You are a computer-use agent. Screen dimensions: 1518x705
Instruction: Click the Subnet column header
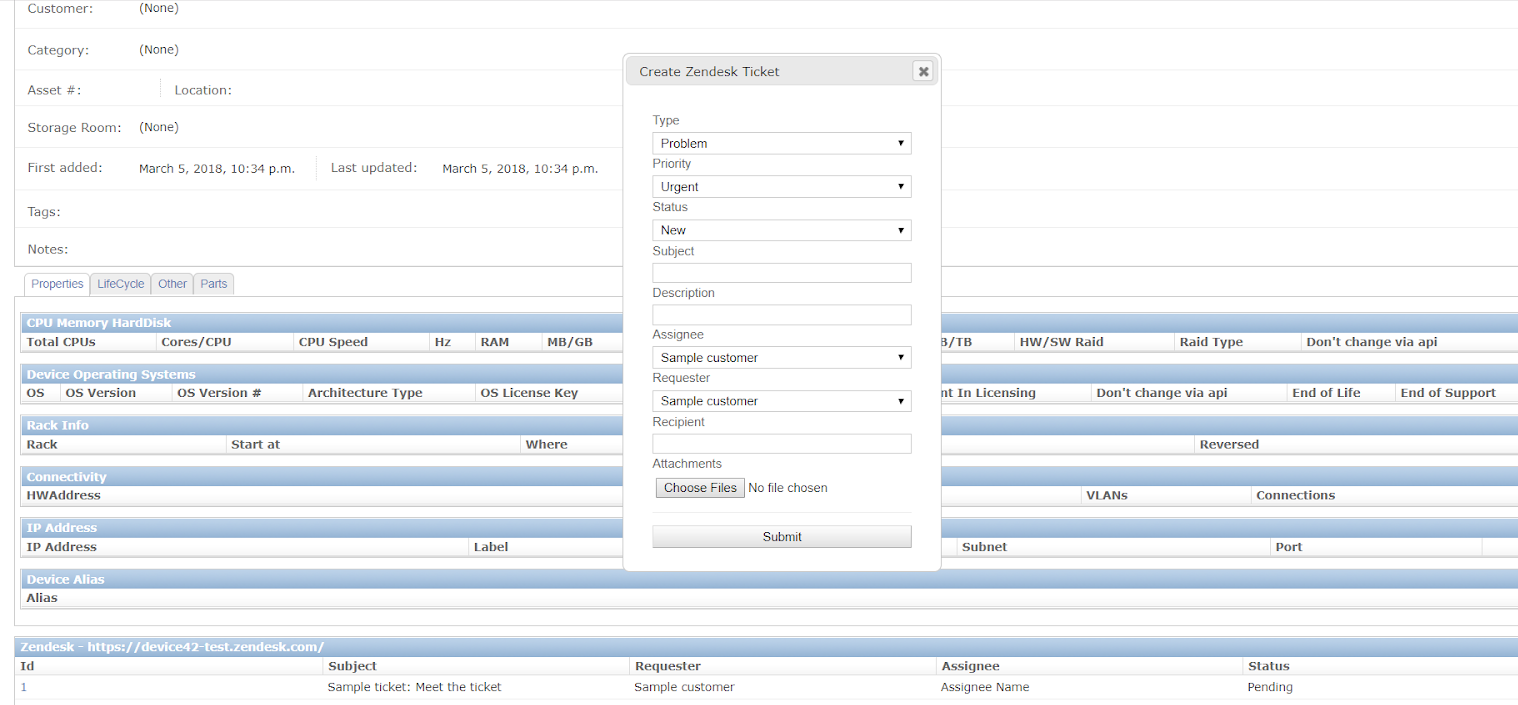(984, 547)
